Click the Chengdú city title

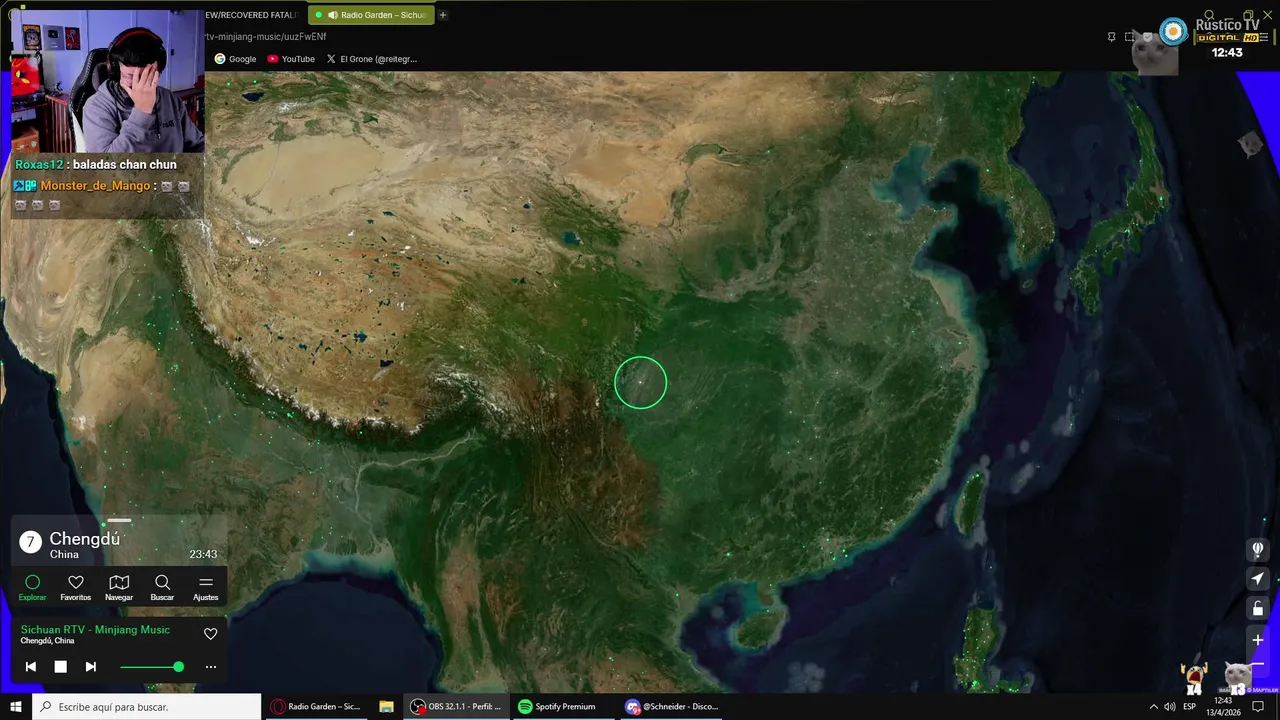pyautogui.click(x=85, y=539)
